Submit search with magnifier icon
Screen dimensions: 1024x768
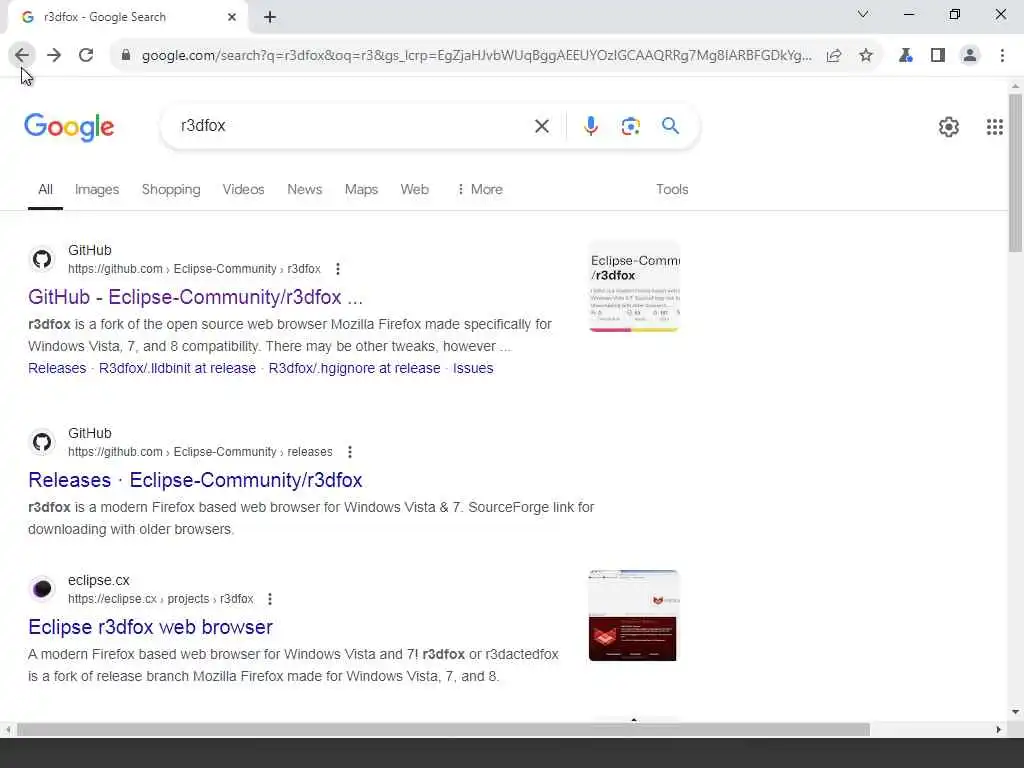pyautogui.click(x=670, y=126)
